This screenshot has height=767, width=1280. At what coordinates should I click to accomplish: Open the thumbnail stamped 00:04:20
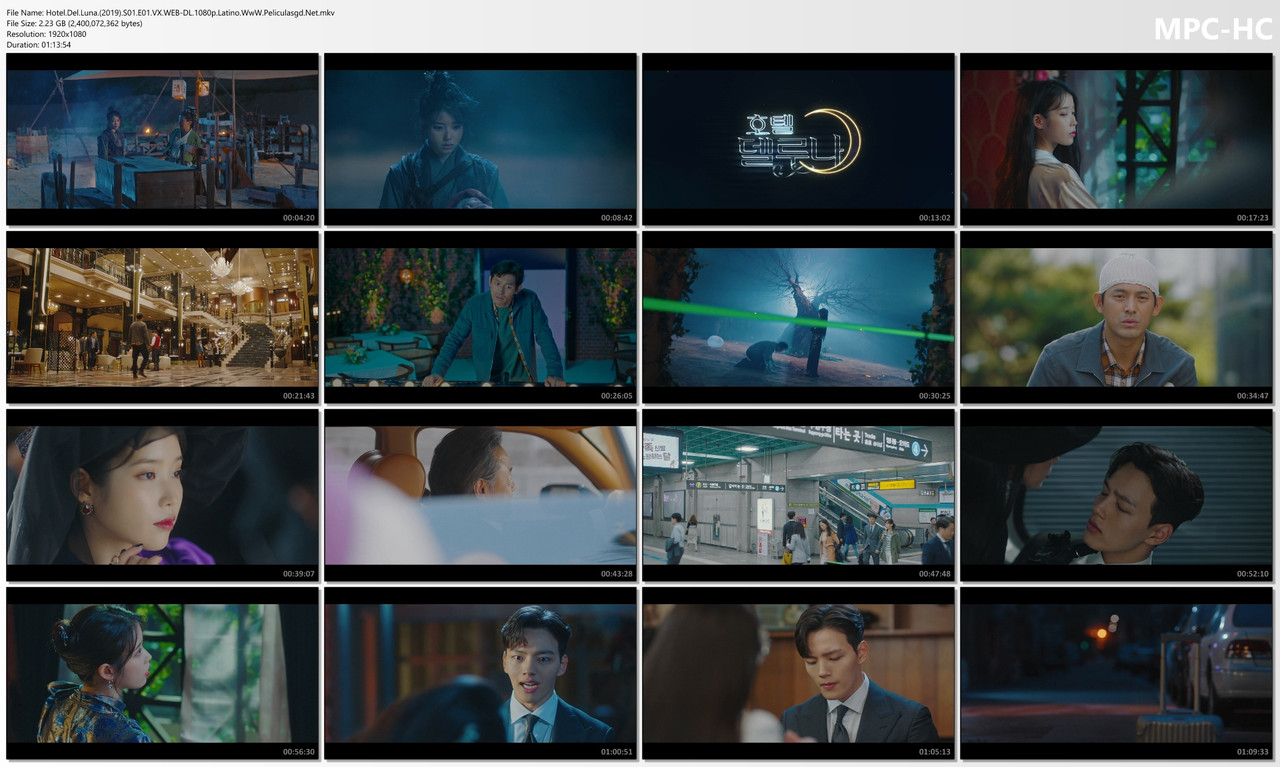(x=162, y=139)
